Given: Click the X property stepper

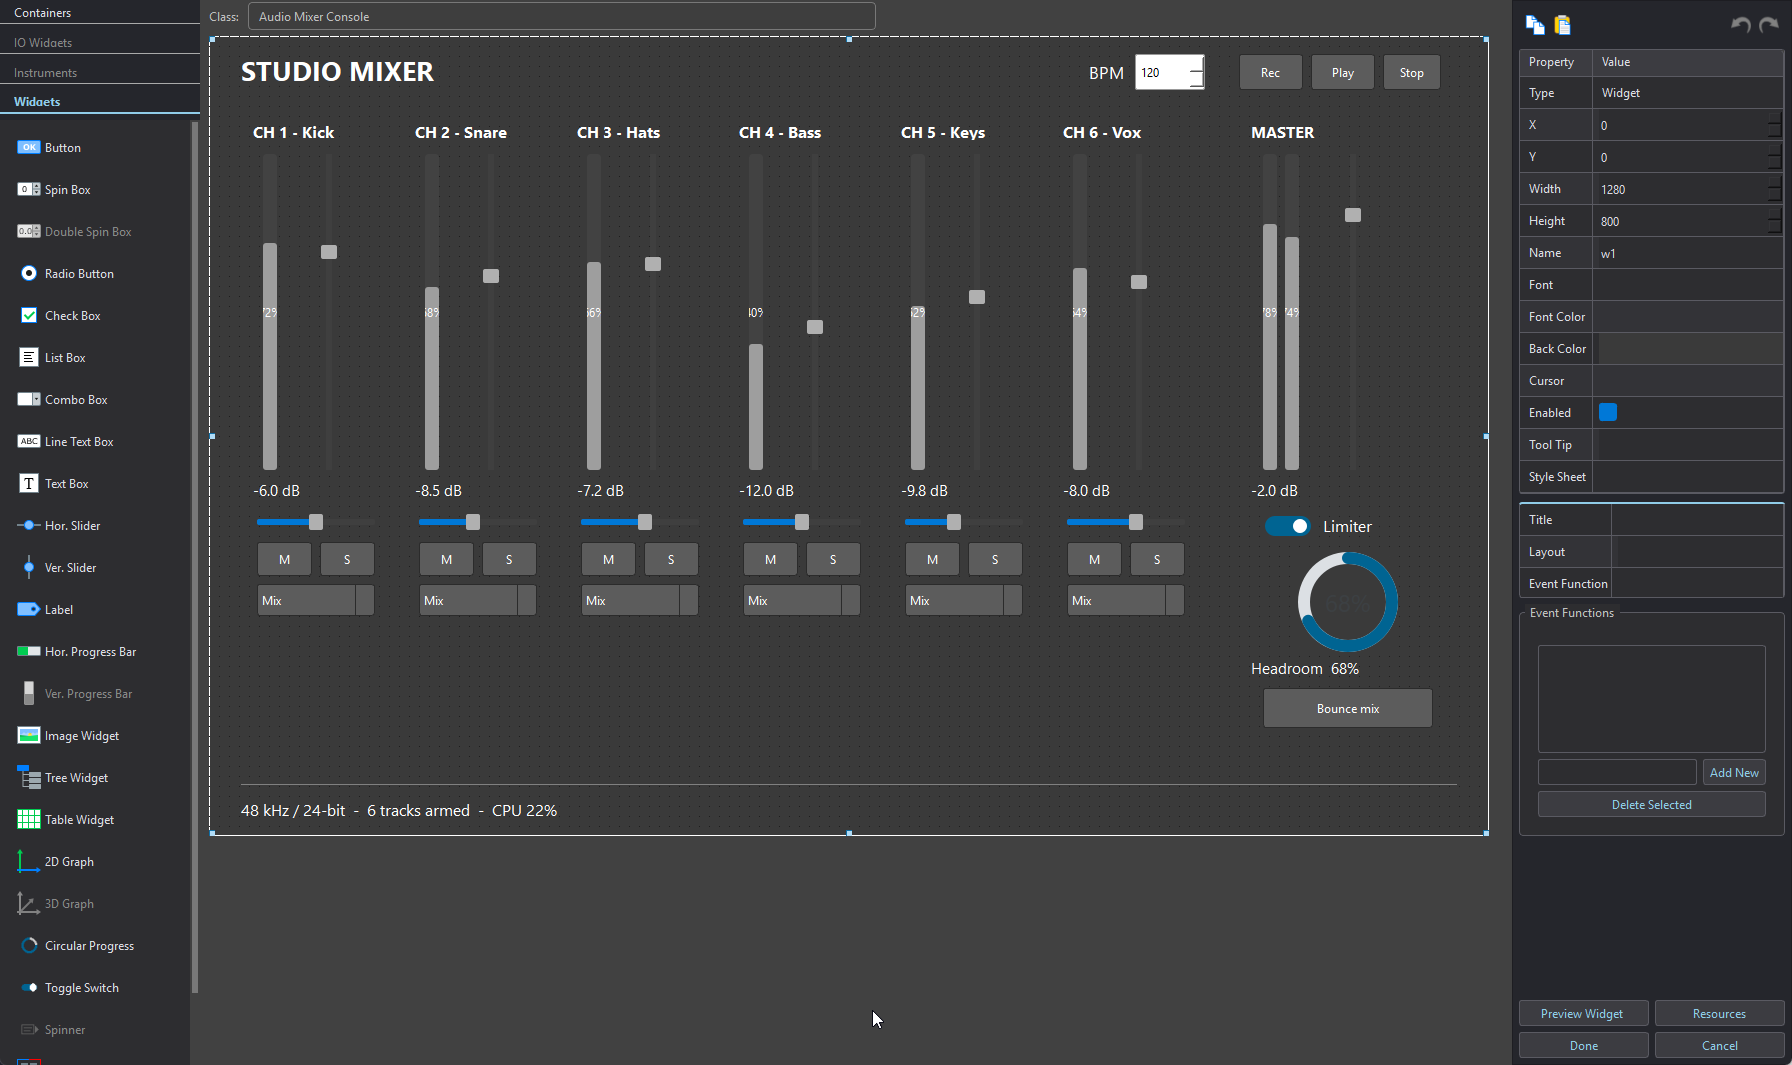Looking at the screenshot, I should point(1774,125).
